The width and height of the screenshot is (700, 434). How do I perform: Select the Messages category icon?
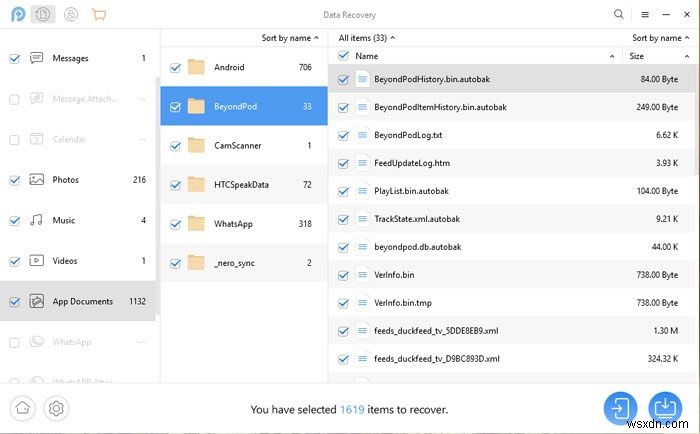36,58
